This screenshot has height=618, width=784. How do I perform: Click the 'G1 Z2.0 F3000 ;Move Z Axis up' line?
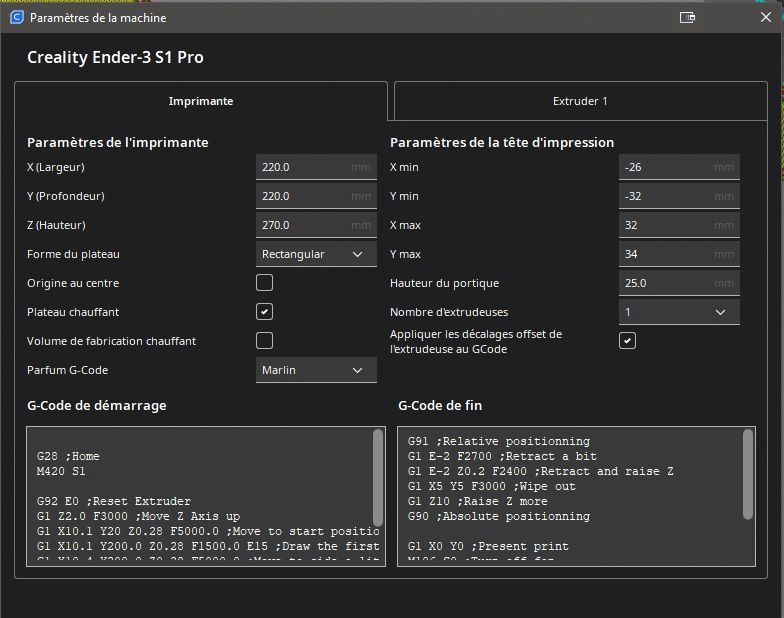138,516
